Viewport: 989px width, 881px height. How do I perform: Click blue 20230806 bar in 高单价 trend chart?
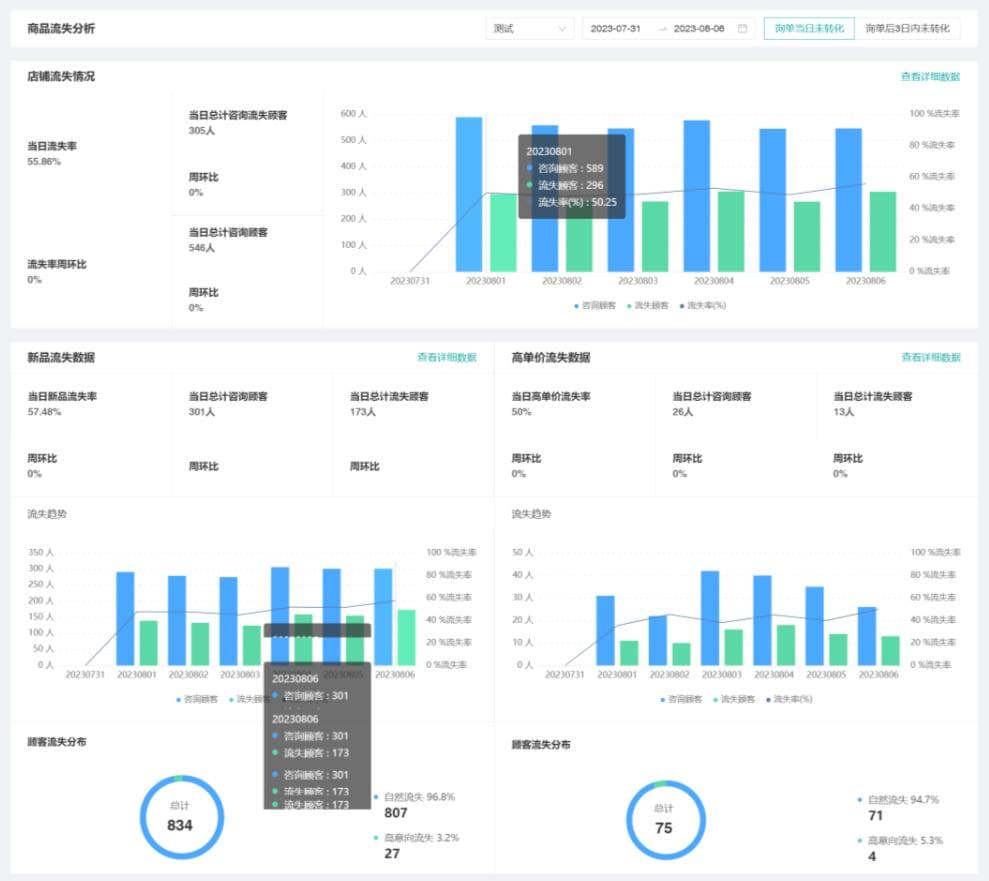click(x=867, y=636)
